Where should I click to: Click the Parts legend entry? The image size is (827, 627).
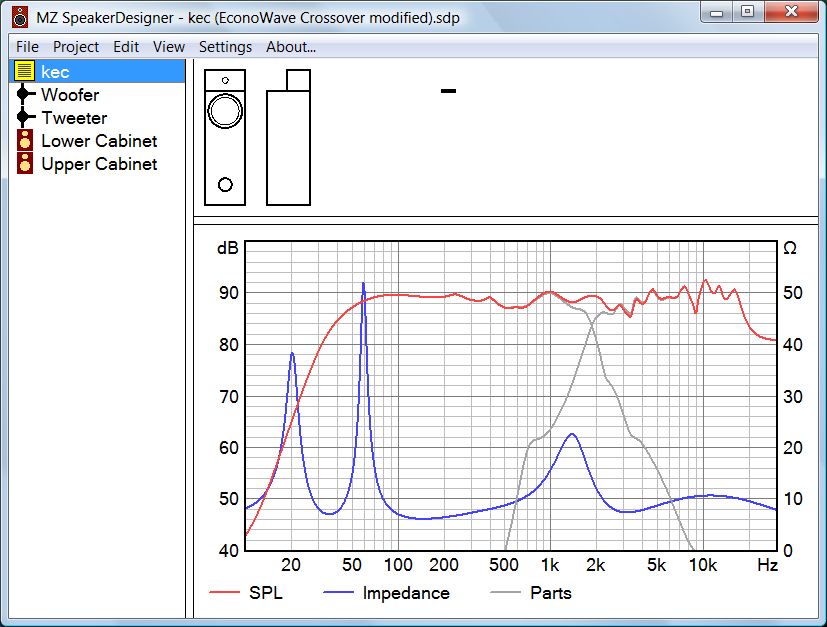tap(531, 593)
